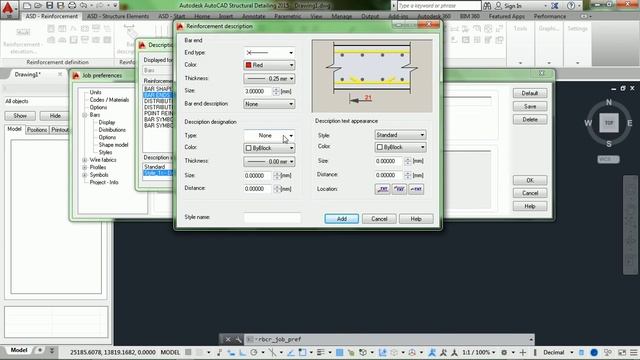Open the 1:1 / 100% annotation scale dropdown
The height and width of the screenshot is (360, 640).
point(479,352)
